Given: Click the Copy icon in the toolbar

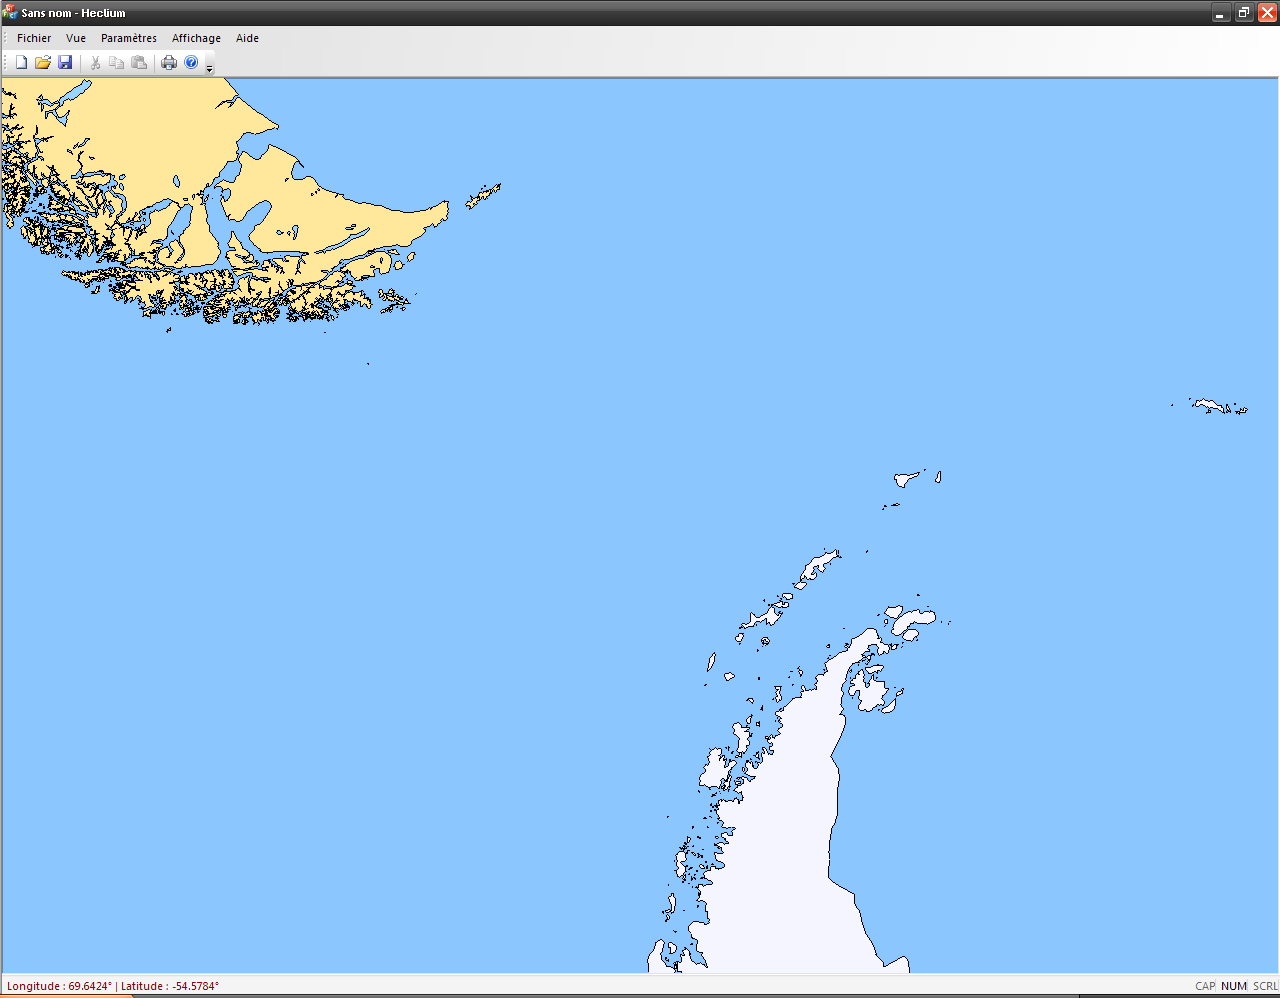Looking at the screenshot, I should [117, 63].
